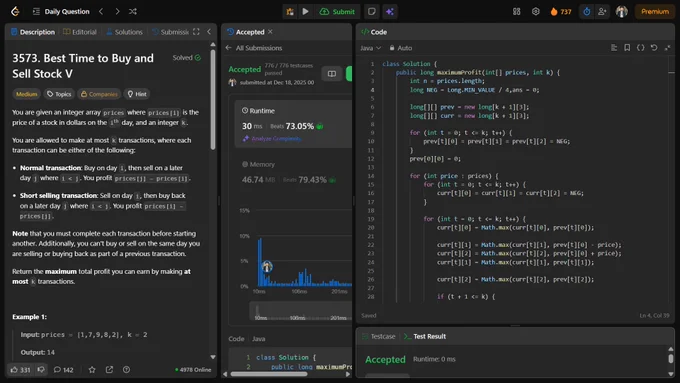The height and width of the screenshot is (383, 680).
Task: Switch to the Editorial tab
Action: coord(80,32)
